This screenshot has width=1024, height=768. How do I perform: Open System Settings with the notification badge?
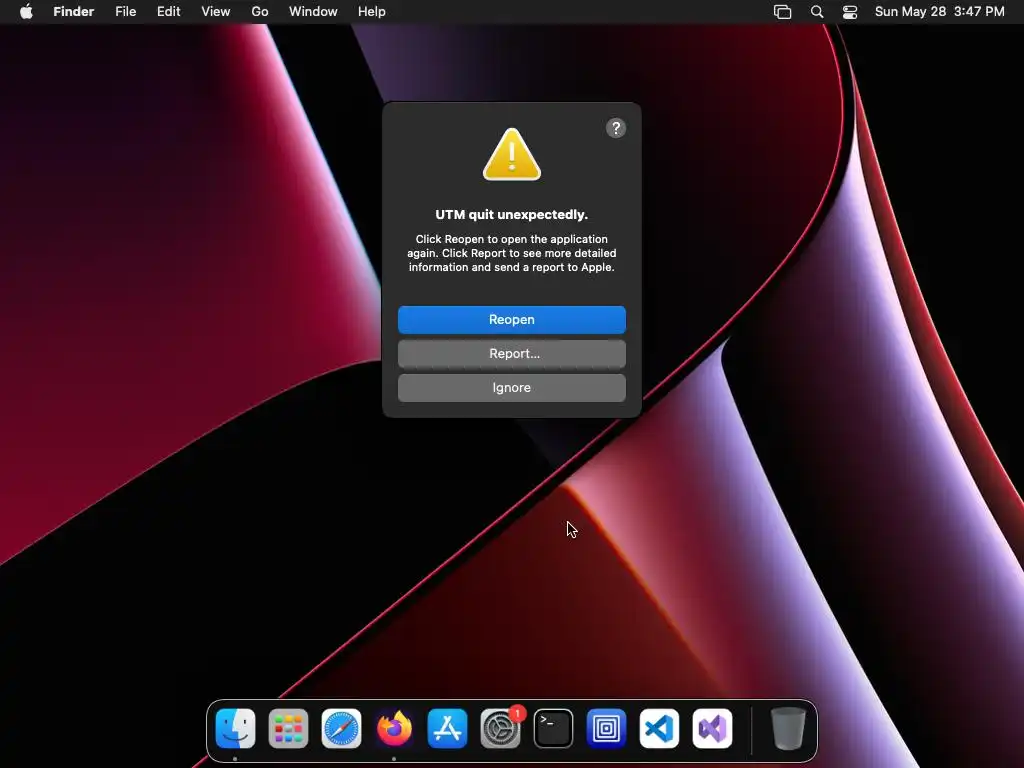pyautogui.click(x=500, y=728)
